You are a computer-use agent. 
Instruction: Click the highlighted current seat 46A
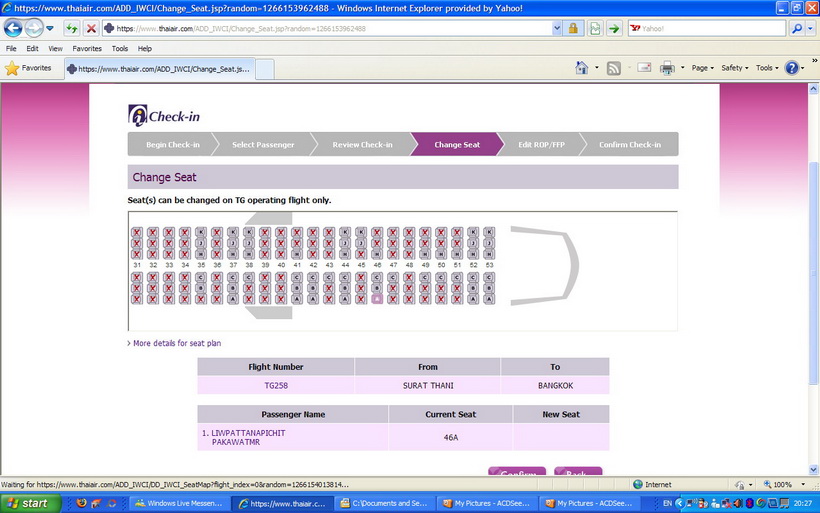click(x=377, y=298)
